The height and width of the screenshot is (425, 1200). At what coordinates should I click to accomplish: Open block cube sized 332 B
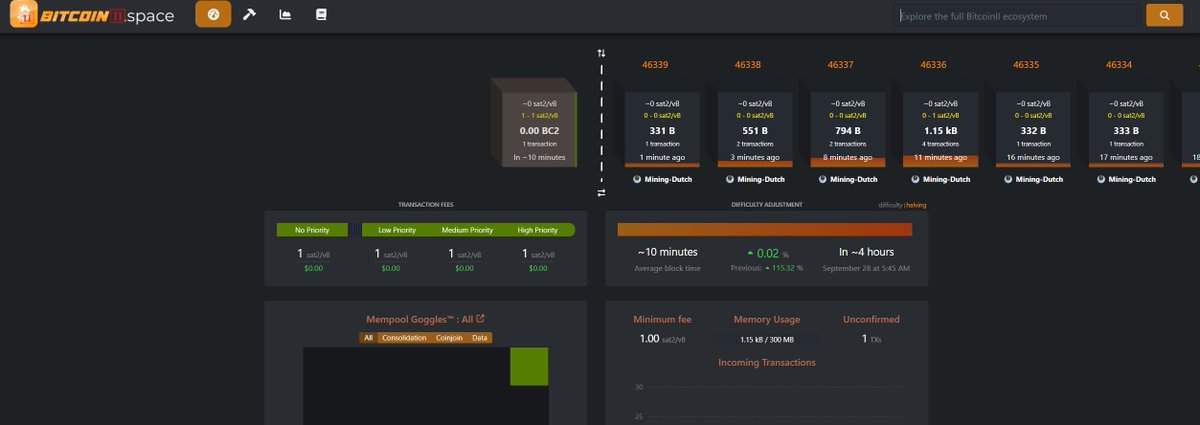click(1033, 130)
